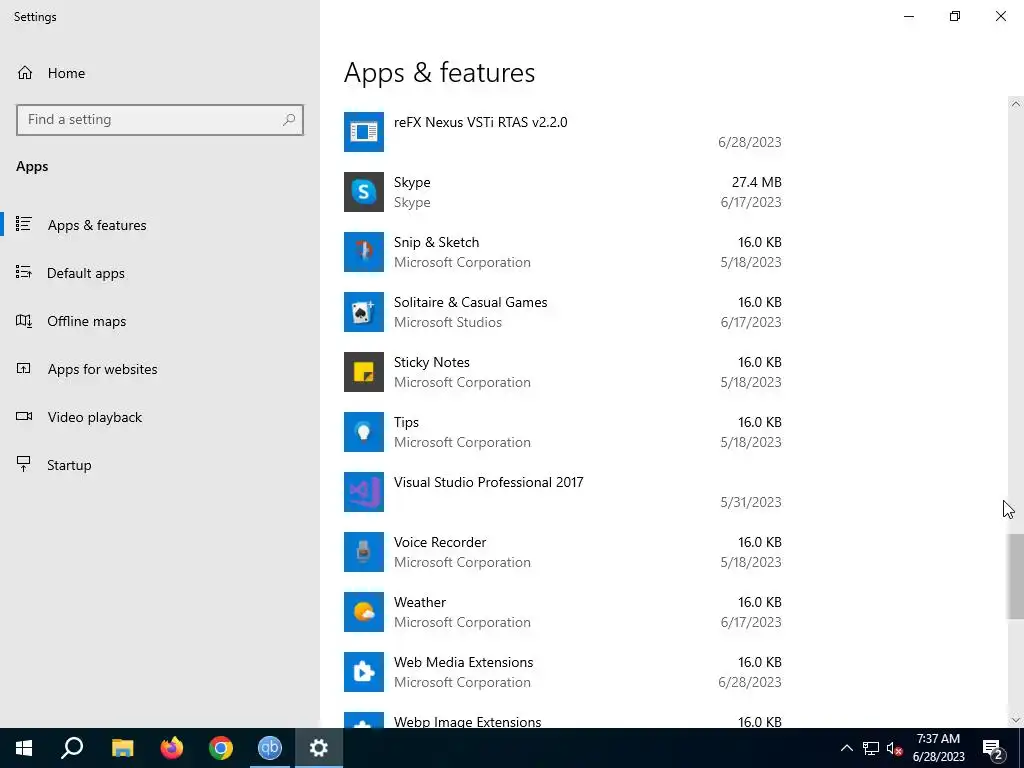Click the Snip & Sketch app icon
This screenshot has height=768, width=1024.
tap(364, 252)
